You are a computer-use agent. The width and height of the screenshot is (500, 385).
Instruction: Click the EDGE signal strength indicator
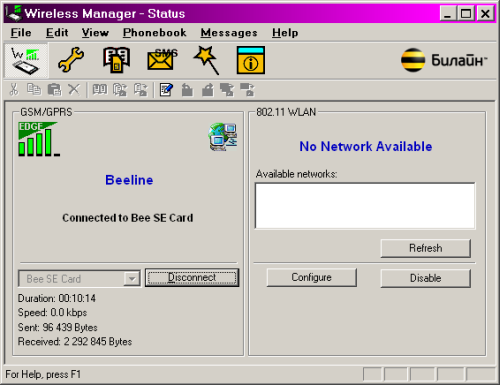tap(39, 139)
